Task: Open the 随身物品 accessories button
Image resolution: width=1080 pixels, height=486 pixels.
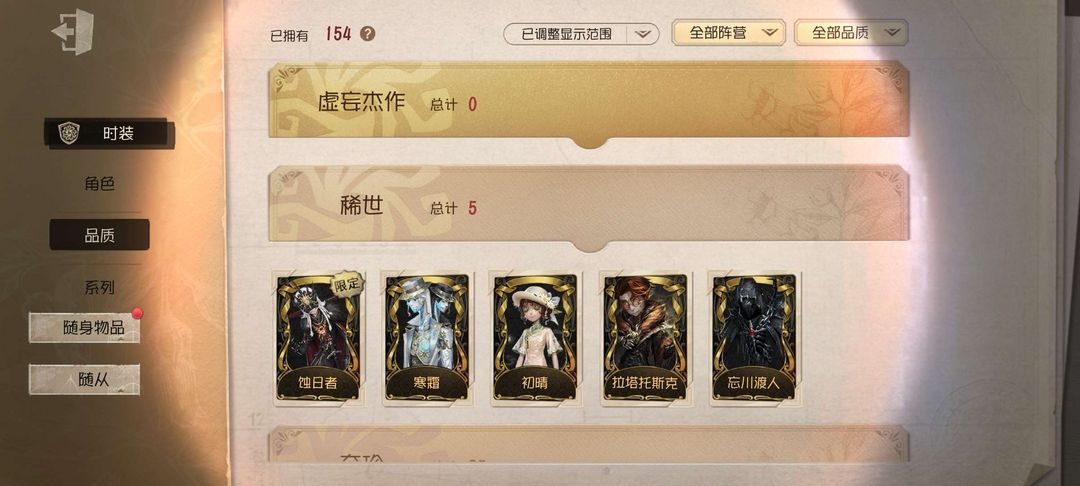Action: [x=84, y=327]
